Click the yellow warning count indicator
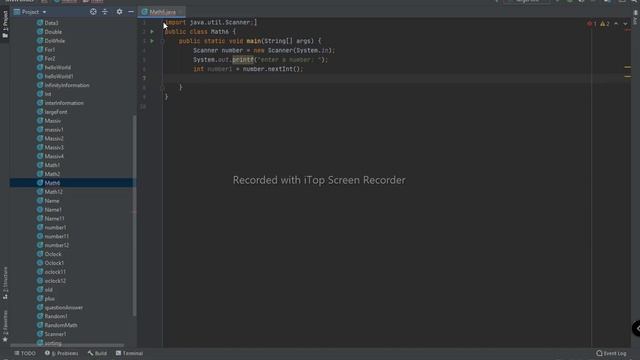640x360 pixels. coord(604,24)
